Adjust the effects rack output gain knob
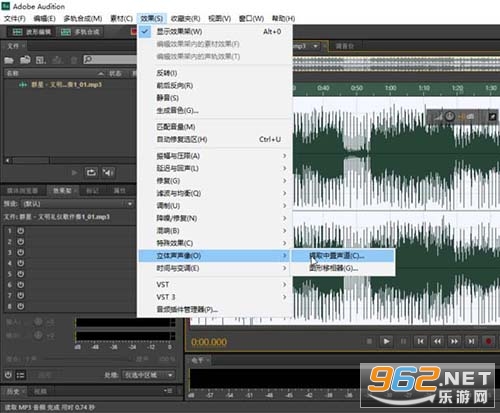 38,335
